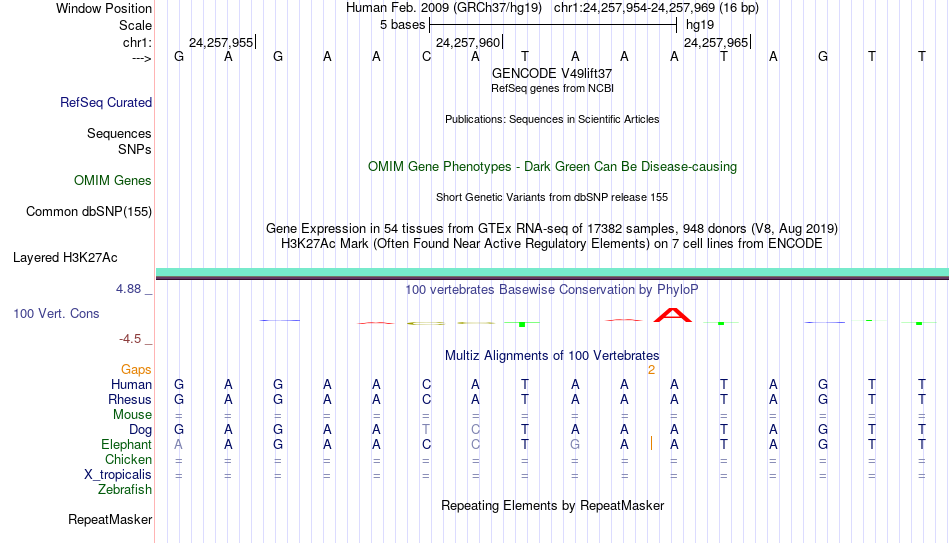Select the Chicken alignment row label
The height and width of the screenshot is (543, 950).
(128, 459)
